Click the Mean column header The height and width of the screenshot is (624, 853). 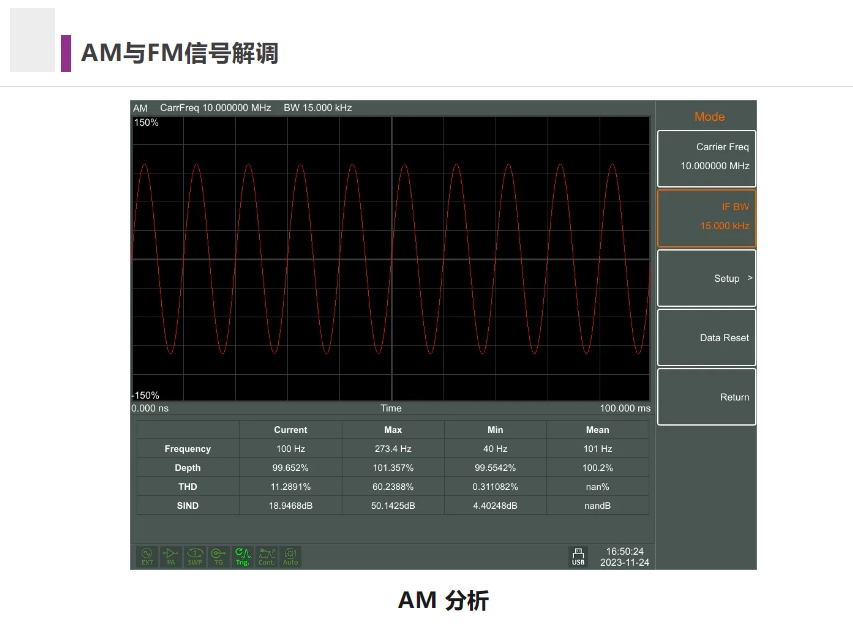coord(597,430)
